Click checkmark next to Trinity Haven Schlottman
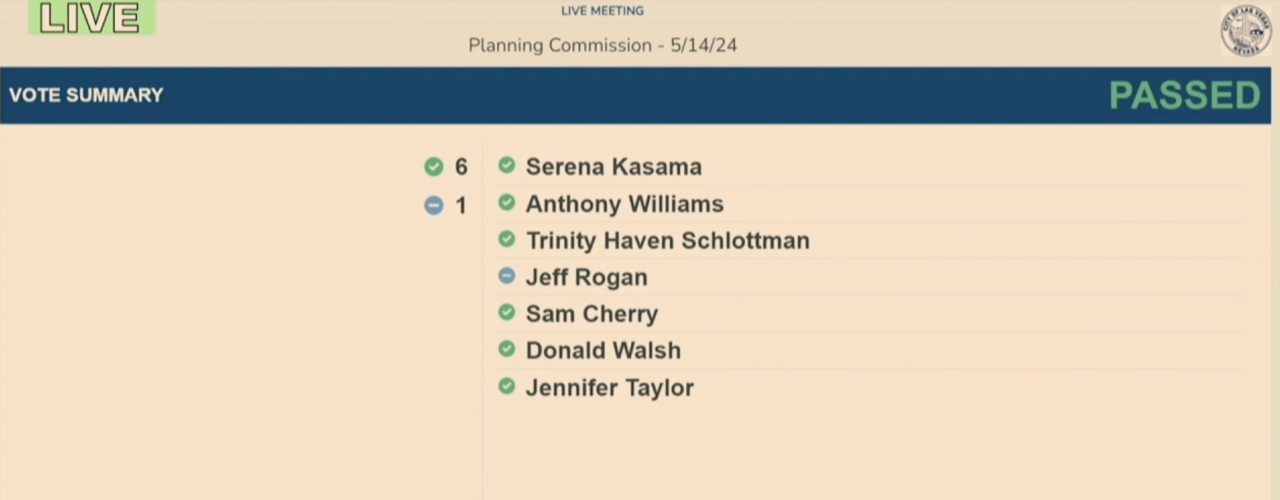1280x500 pixels. 507,240
